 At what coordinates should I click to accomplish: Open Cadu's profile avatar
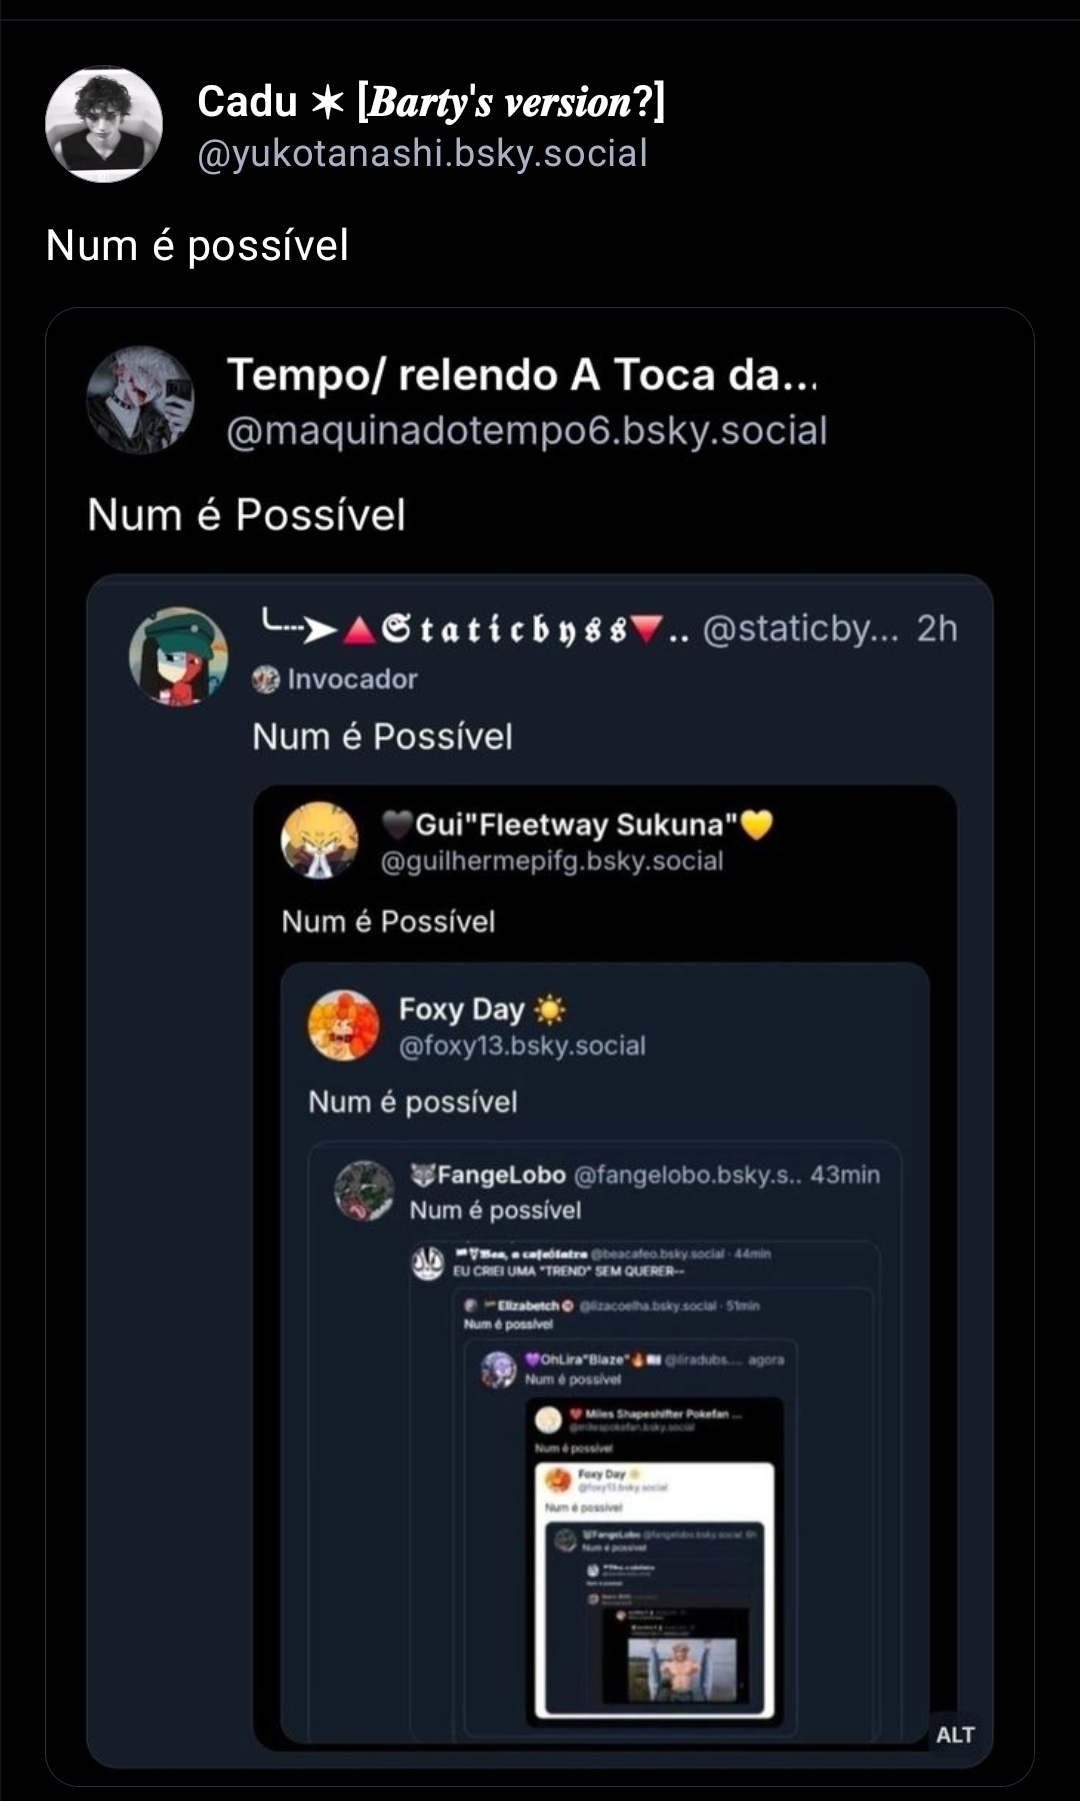[104, 125]
